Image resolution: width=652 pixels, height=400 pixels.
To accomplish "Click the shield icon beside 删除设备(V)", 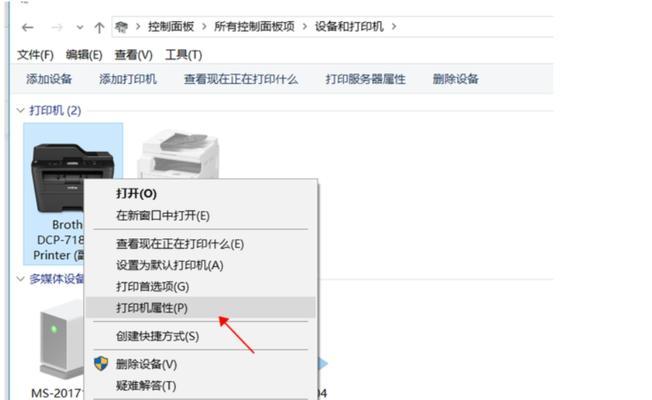I will (x=101, y=363).
